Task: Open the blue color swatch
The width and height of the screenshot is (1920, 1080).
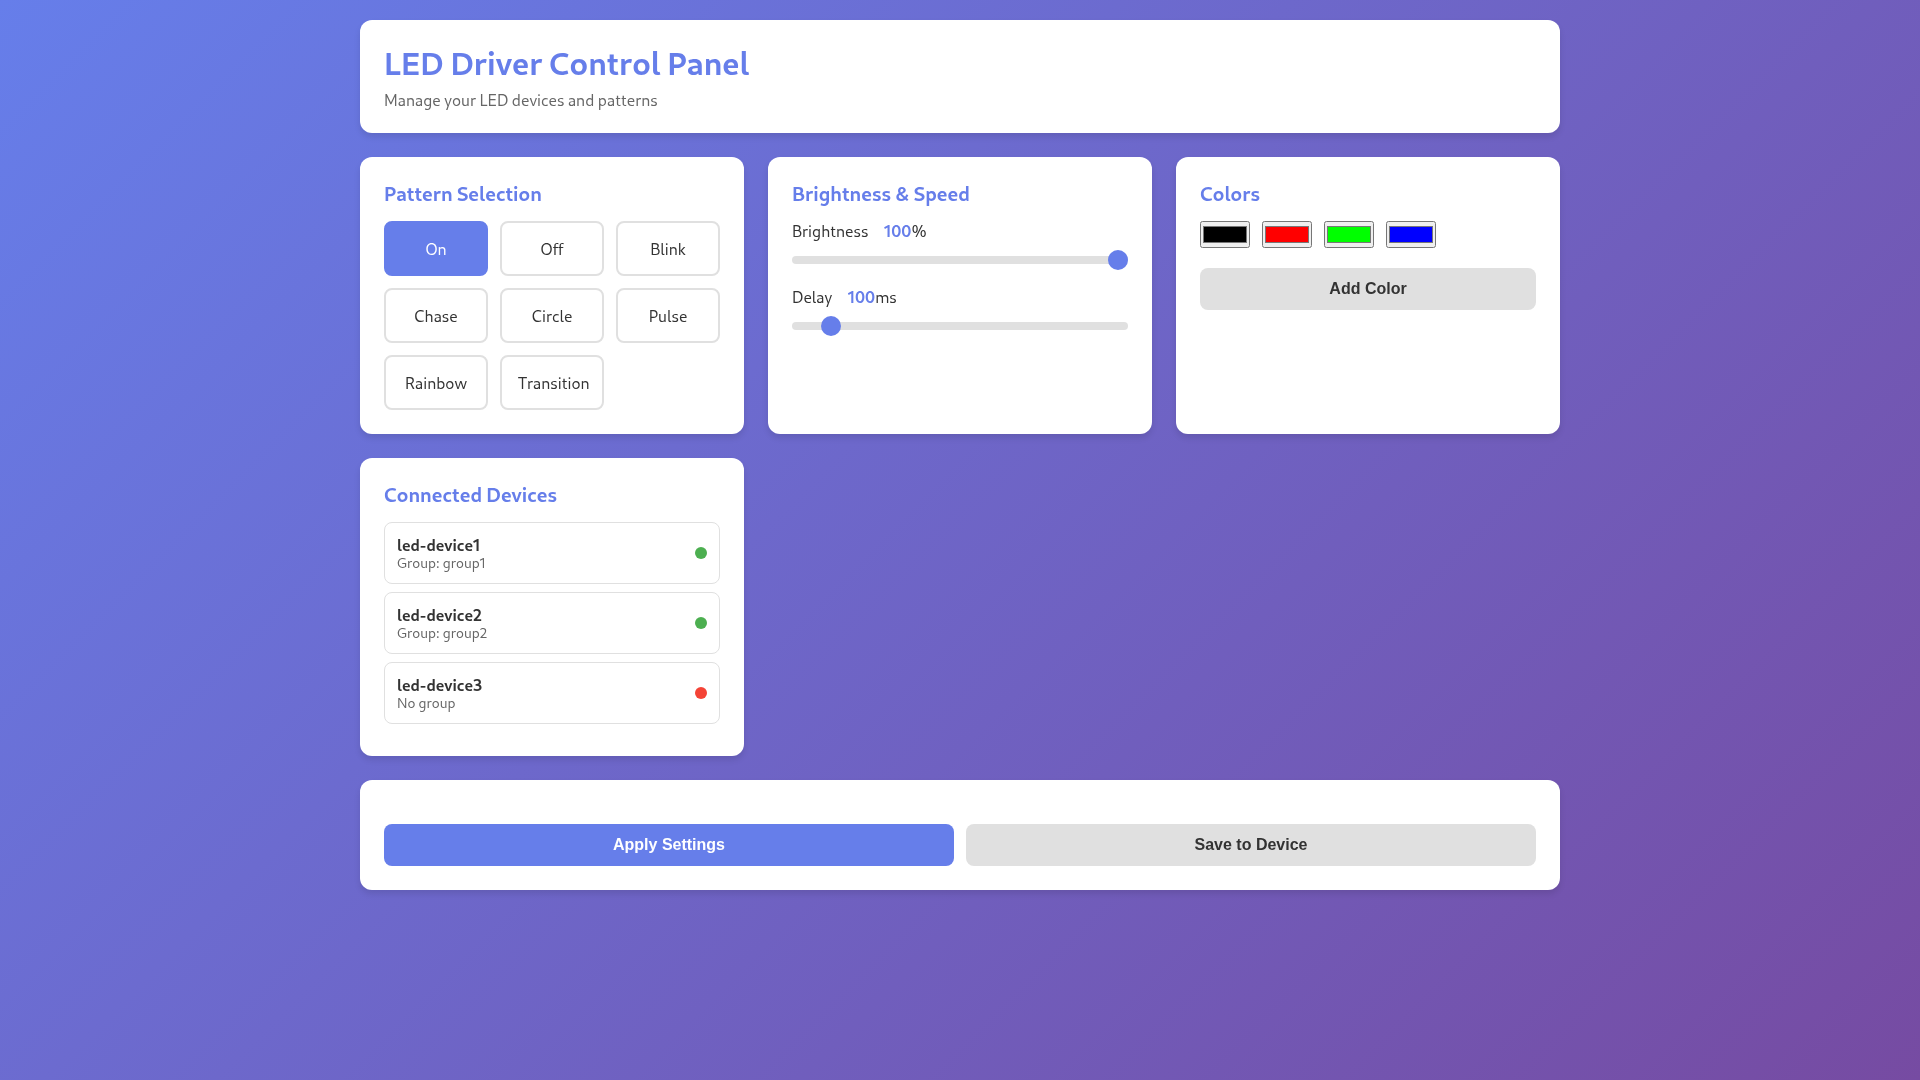Action: click(1411, 235)
